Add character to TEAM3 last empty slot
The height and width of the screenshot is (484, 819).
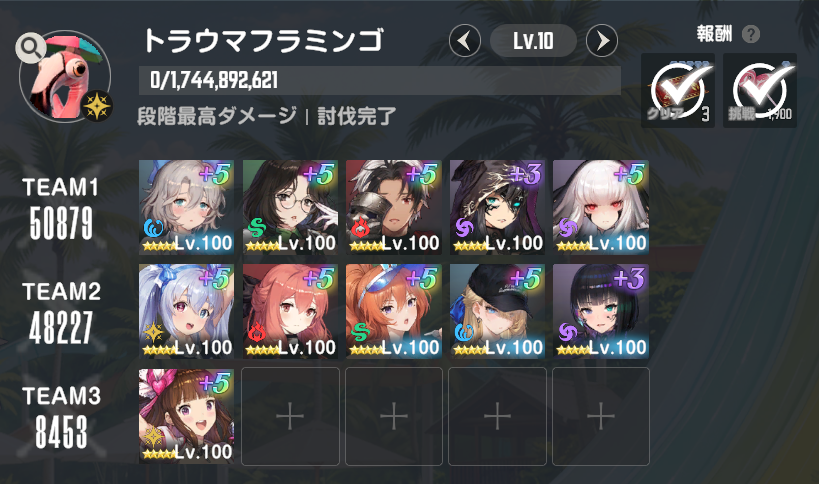(x=601, y=416)
